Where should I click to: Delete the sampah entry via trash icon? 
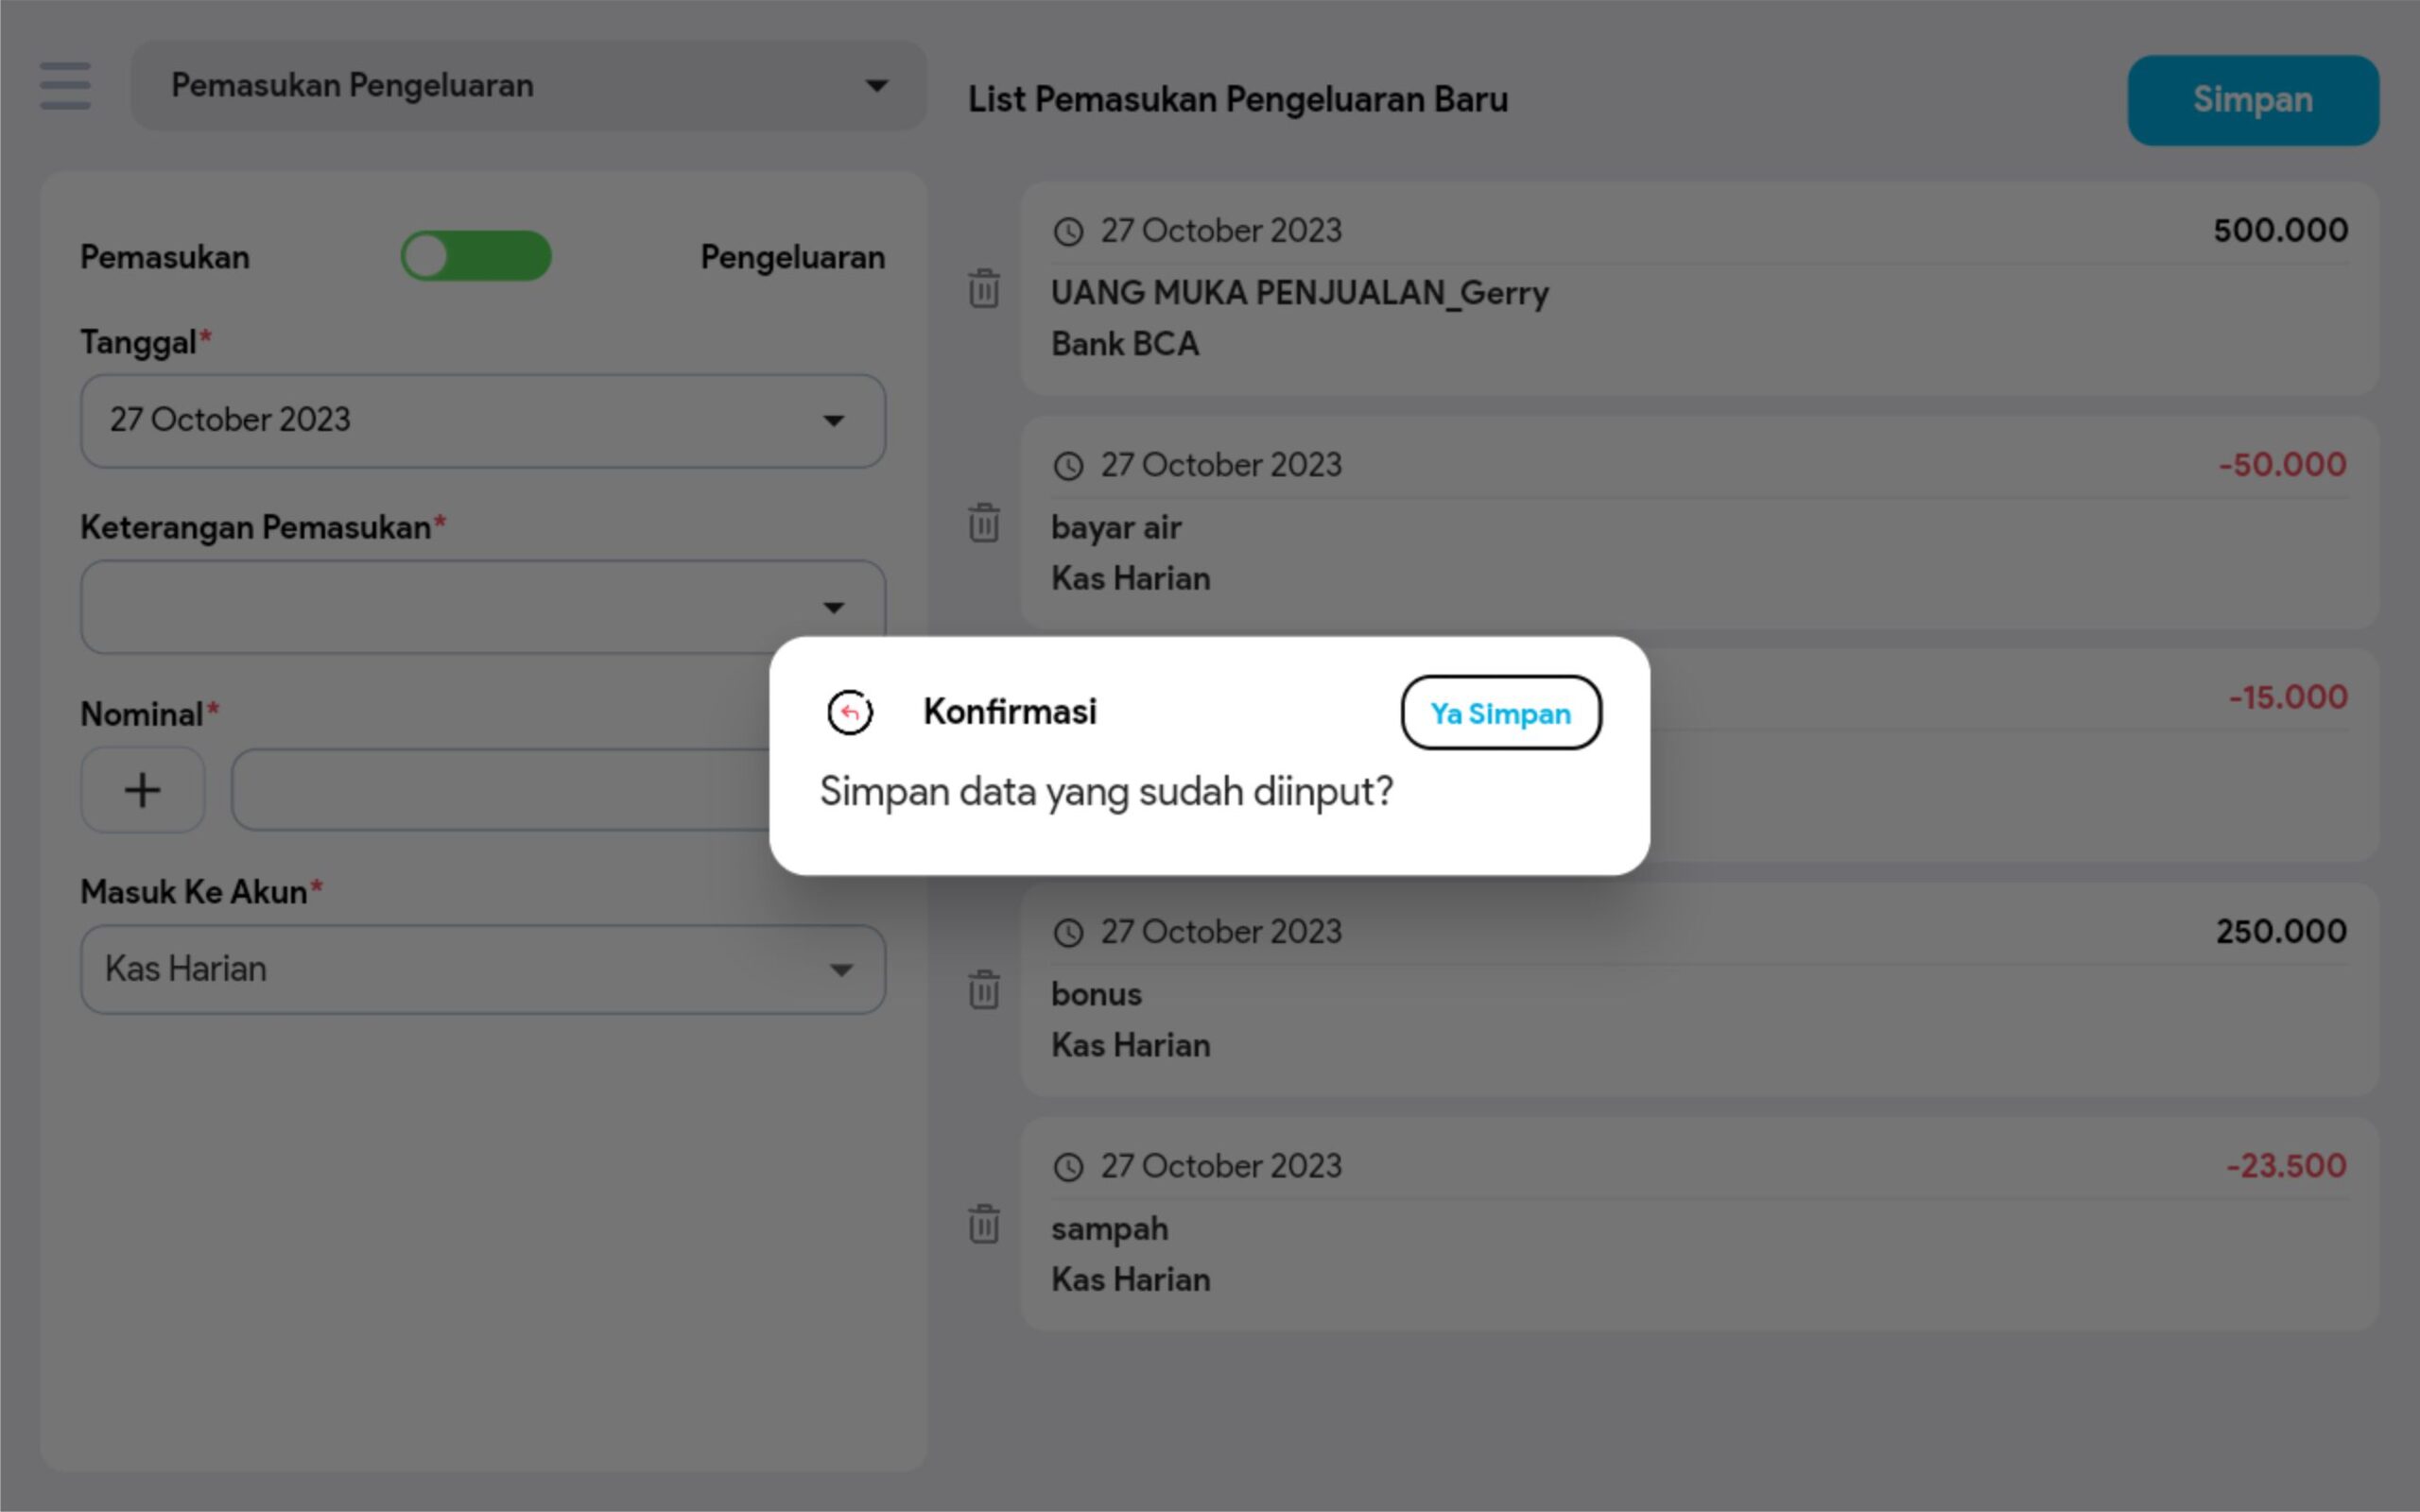click(x=983, y=1224)
